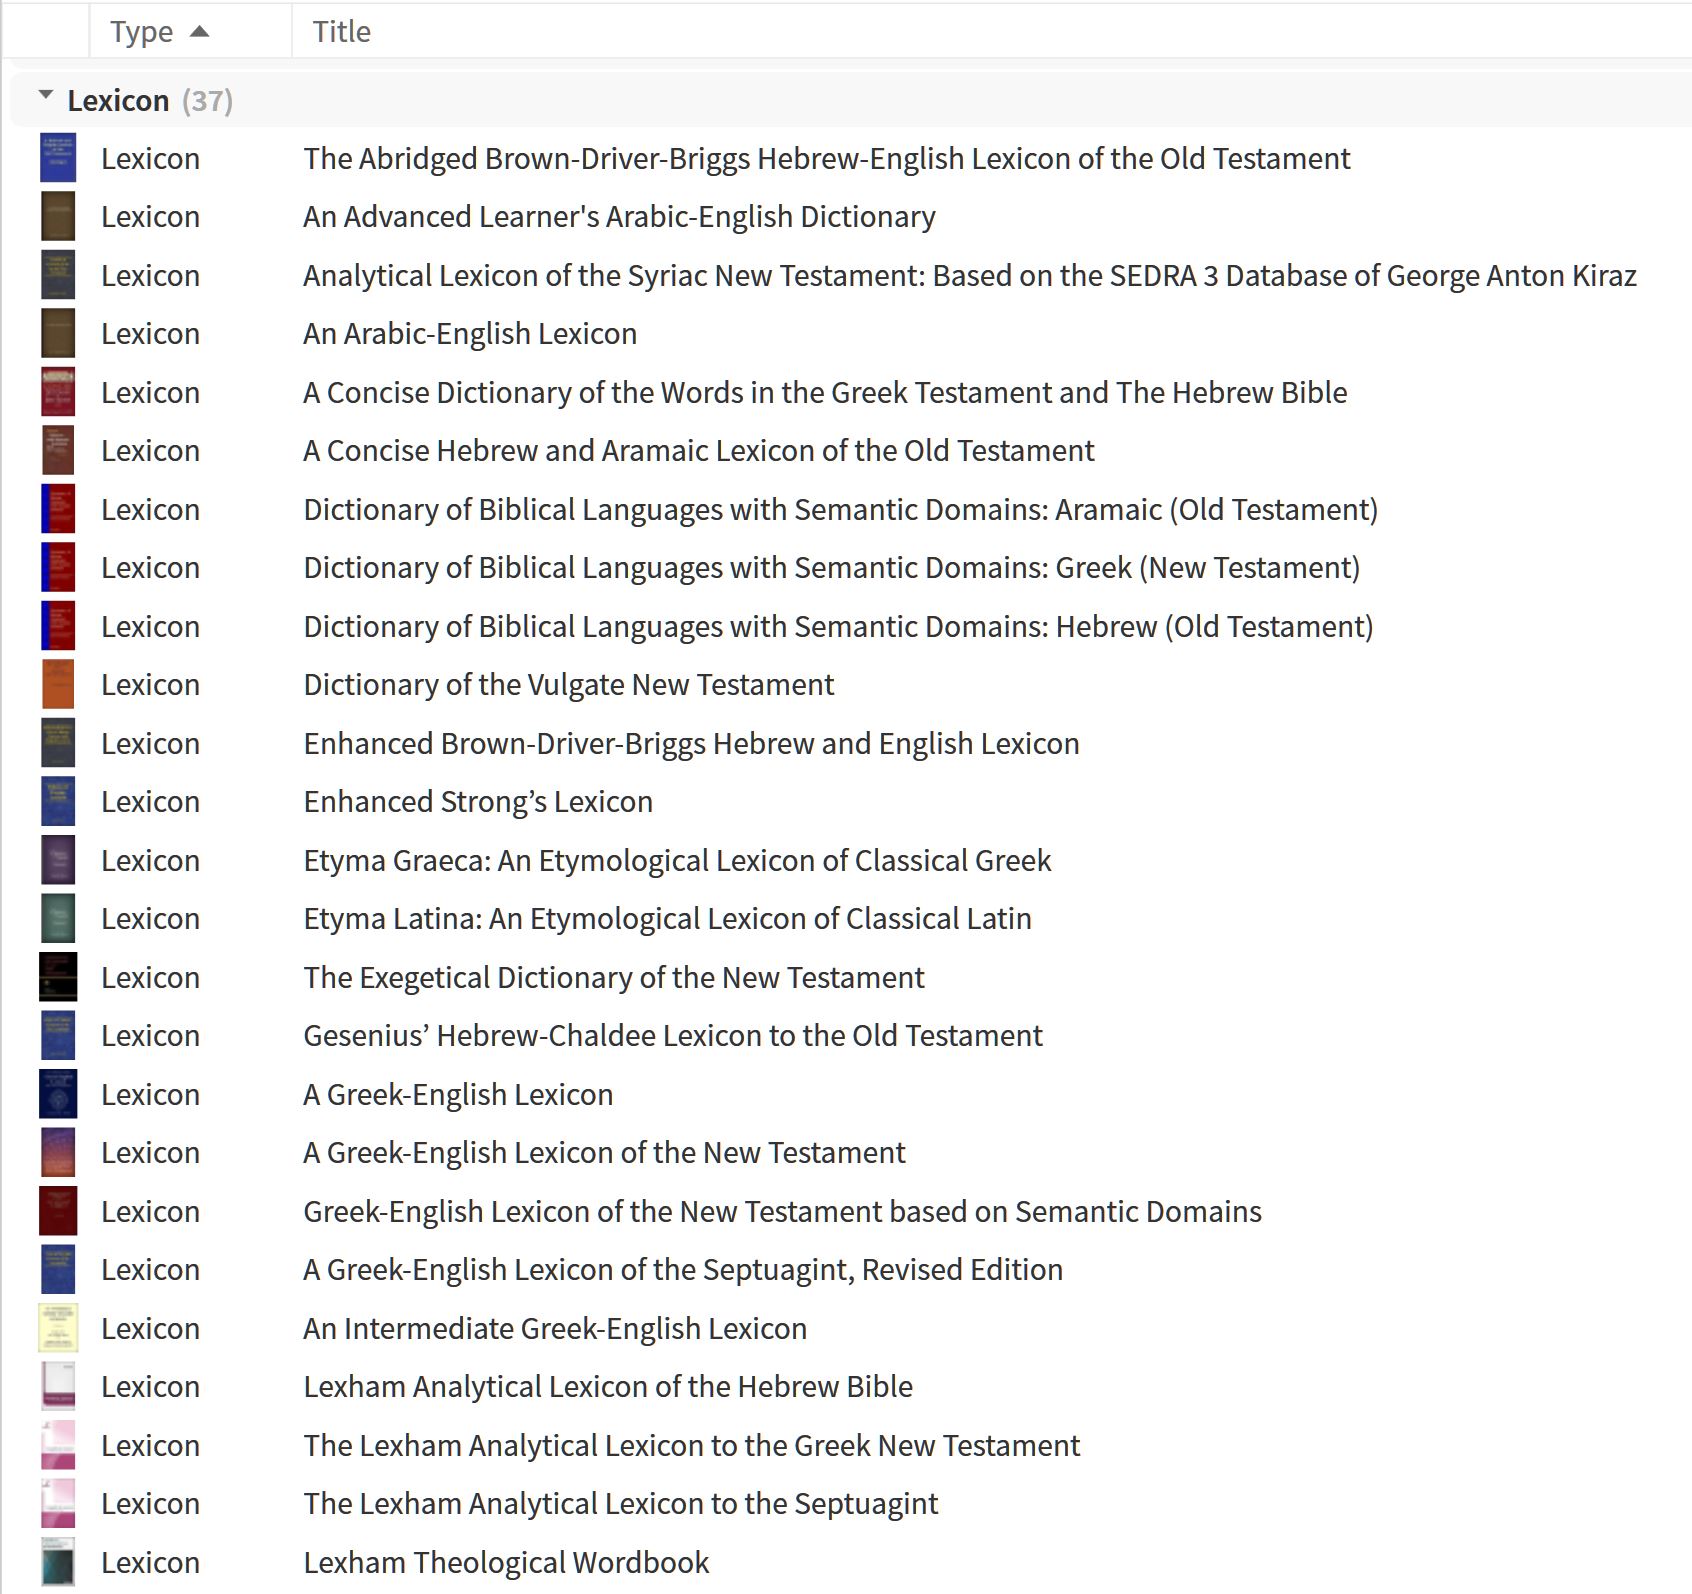1692x1594 pixels.
Task: Click the Exegetical Dictionary dark cover thumbnail
Action: (x=57, y=977)
